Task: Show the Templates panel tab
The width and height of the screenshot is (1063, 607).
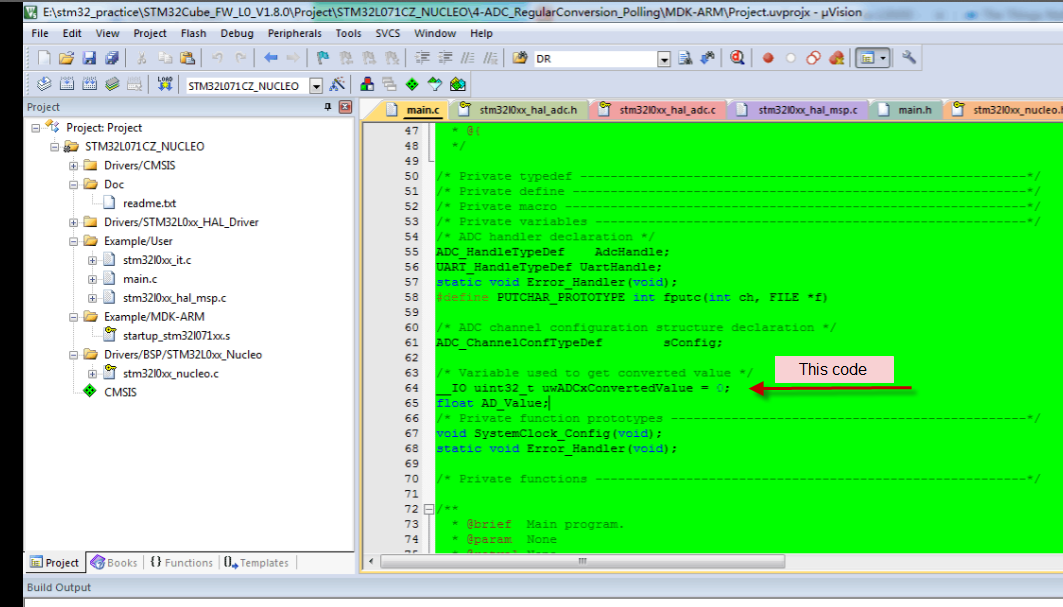Action: point(257,562)
